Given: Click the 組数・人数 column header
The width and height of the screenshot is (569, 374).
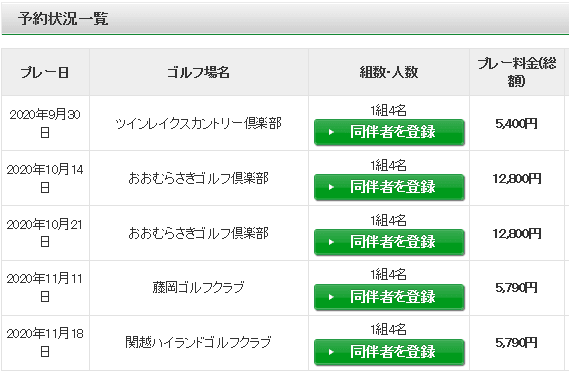Looking at the screenshot, I should 389,72.
